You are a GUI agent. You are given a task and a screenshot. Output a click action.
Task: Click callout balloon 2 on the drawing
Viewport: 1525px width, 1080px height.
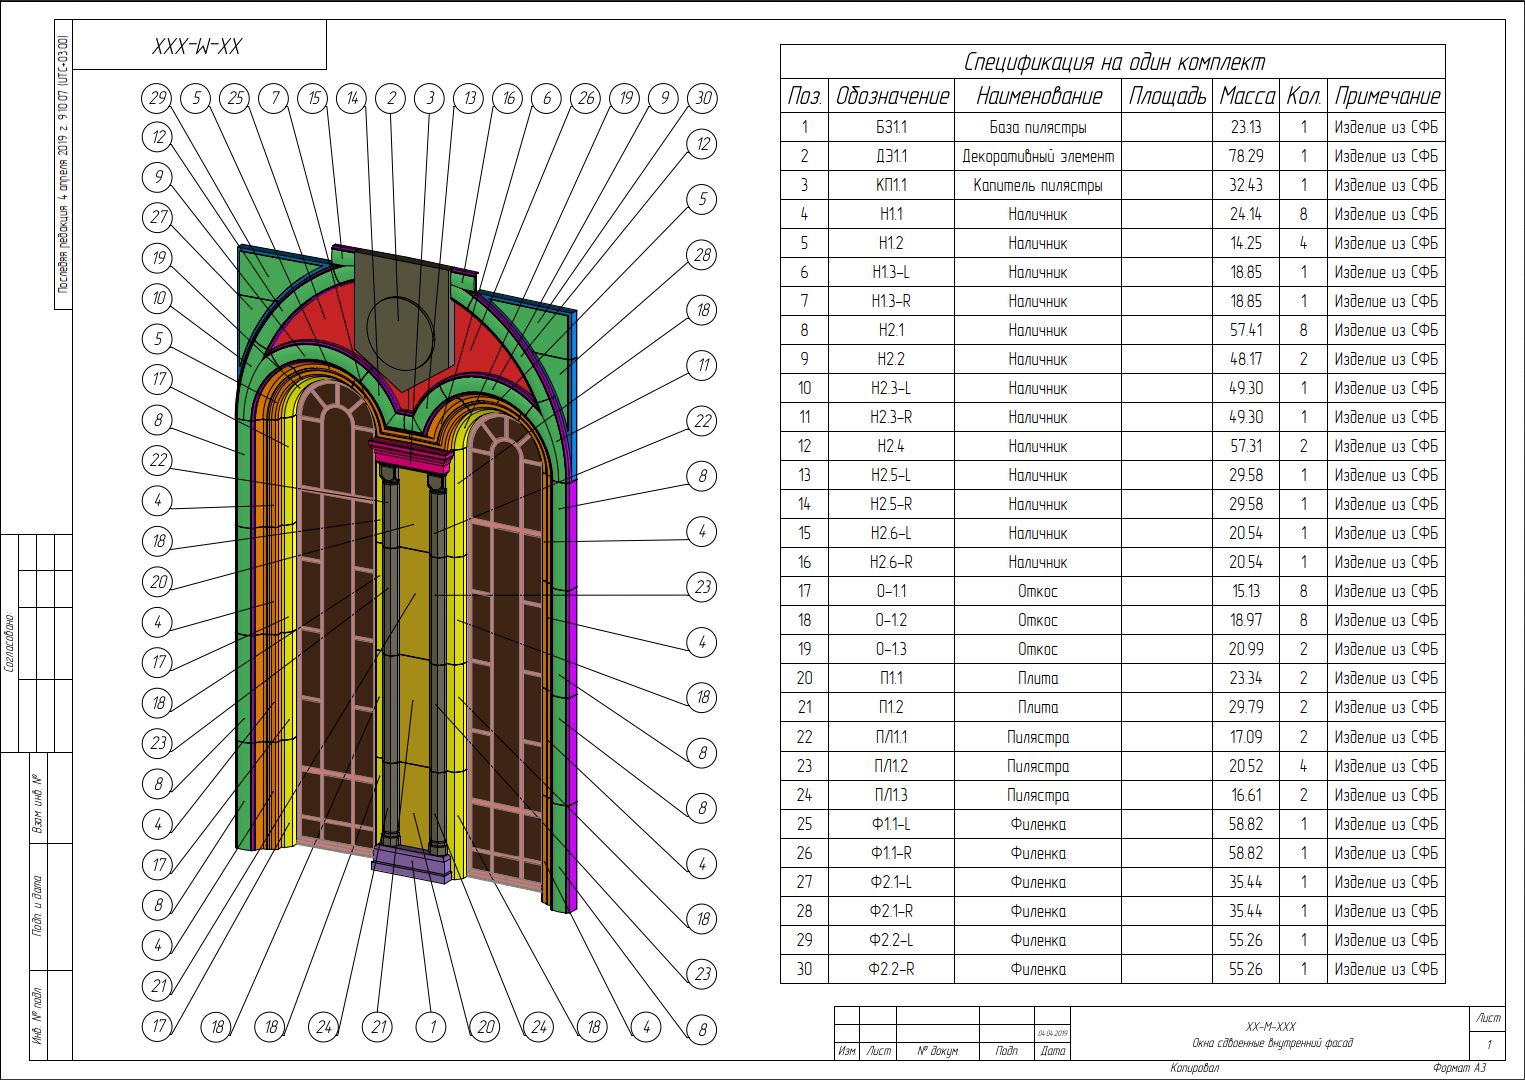point(392,98)
